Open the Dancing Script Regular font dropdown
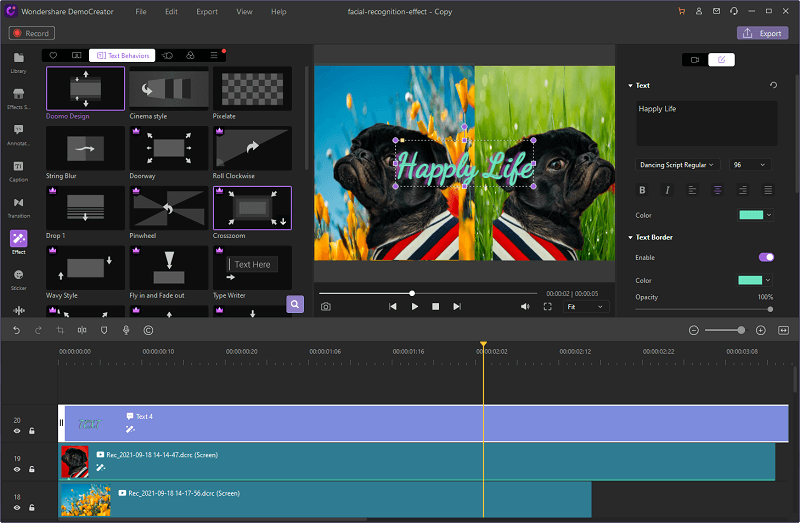800x523 pixels. (x=677, y=165)
